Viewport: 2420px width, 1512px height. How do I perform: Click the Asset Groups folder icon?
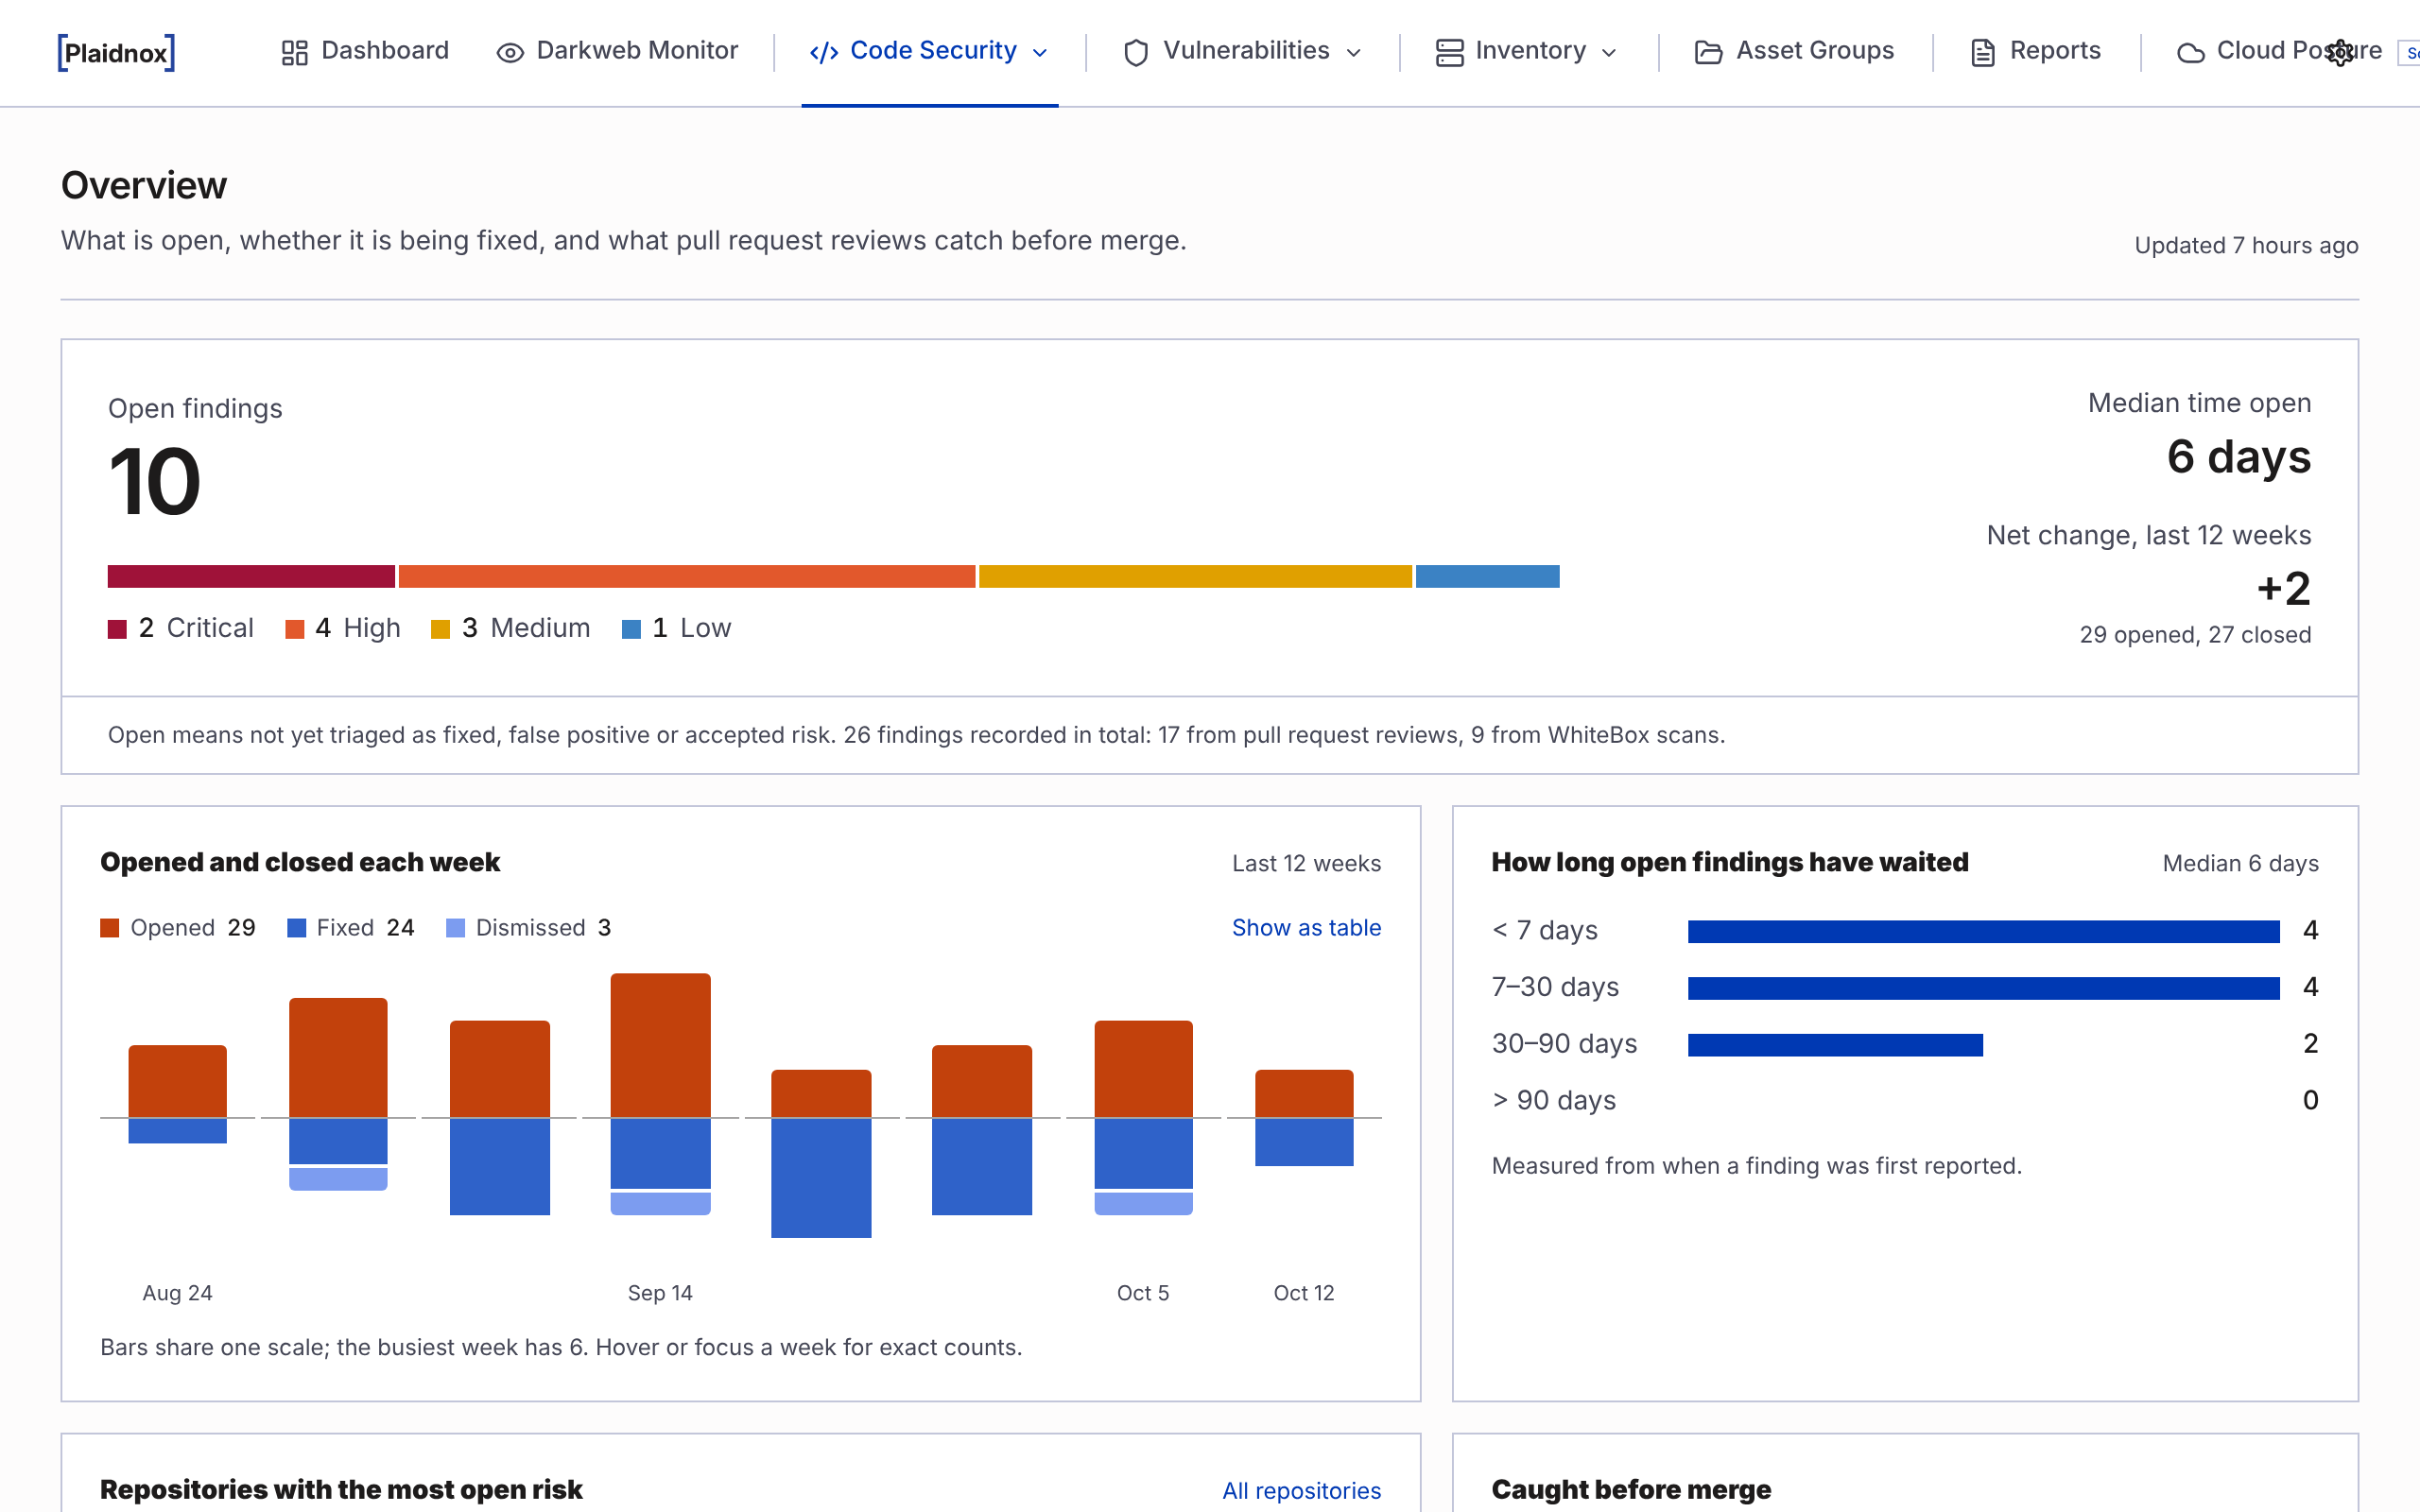click(1709, 52)
